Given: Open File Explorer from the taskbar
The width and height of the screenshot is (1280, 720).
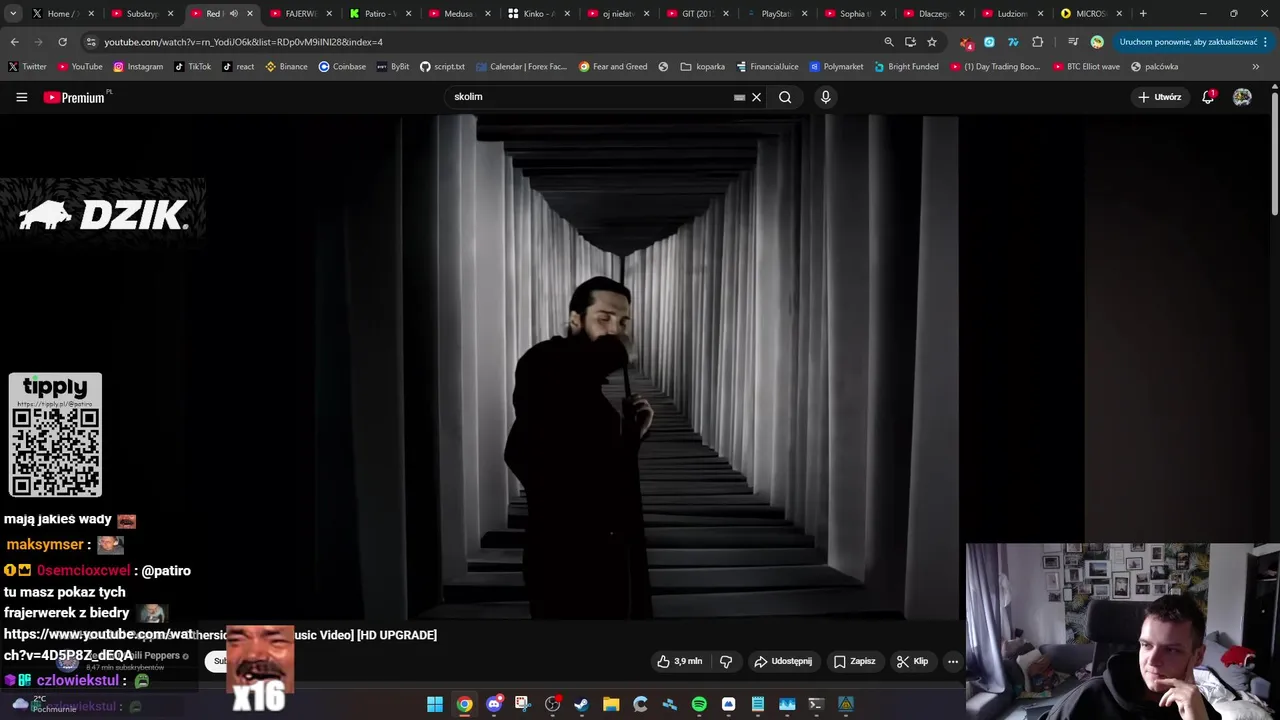Looking at the screenshot, I should (x=611, y=705).
